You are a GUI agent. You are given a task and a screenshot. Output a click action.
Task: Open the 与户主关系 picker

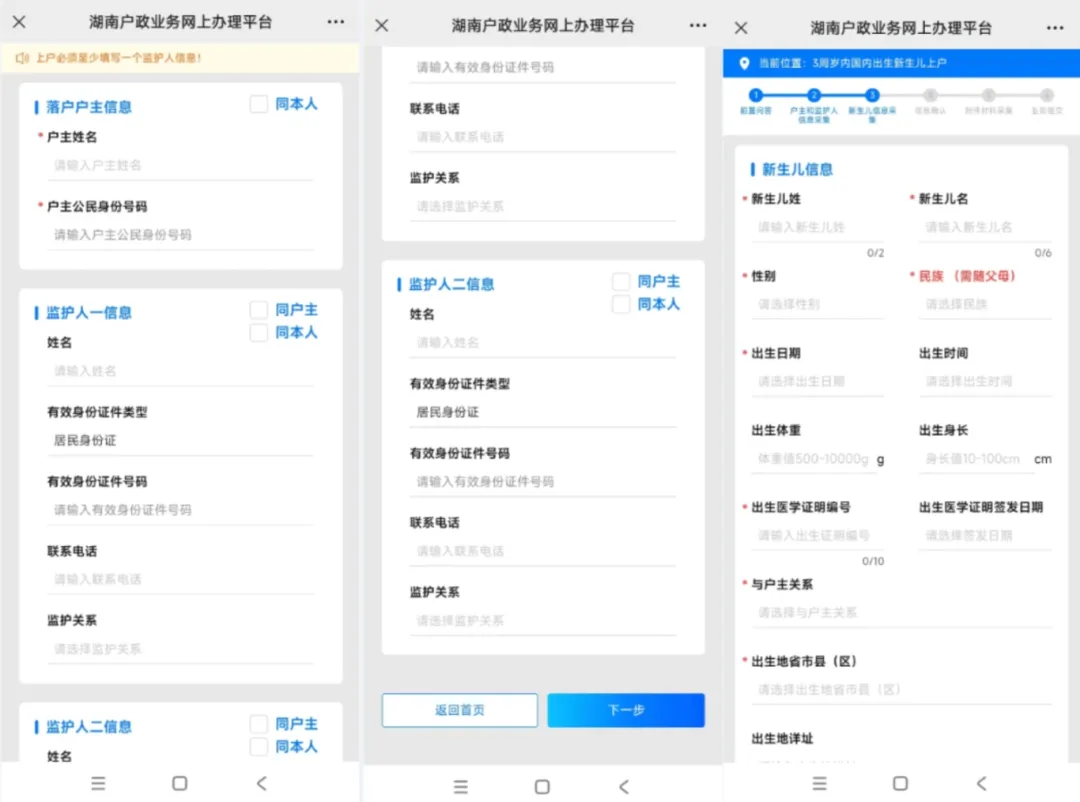(x=900, y=612)
